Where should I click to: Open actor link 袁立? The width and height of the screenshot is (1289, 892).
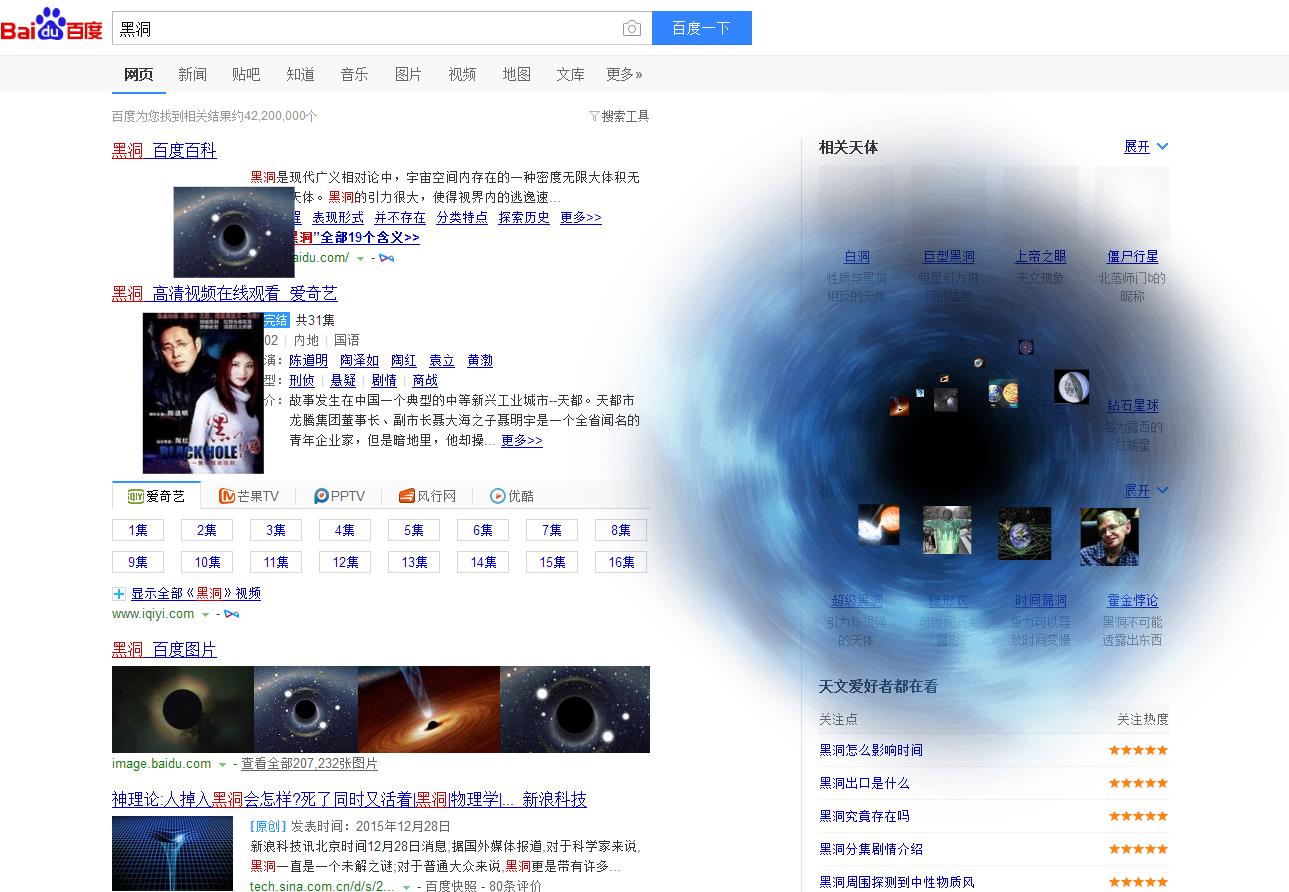click(442, 361)
